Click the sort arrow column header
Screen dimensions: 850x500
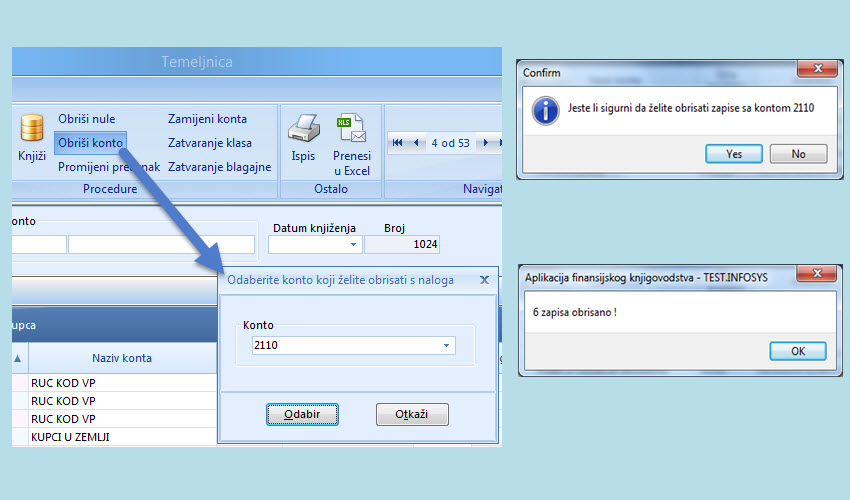(x=19, y=357)
